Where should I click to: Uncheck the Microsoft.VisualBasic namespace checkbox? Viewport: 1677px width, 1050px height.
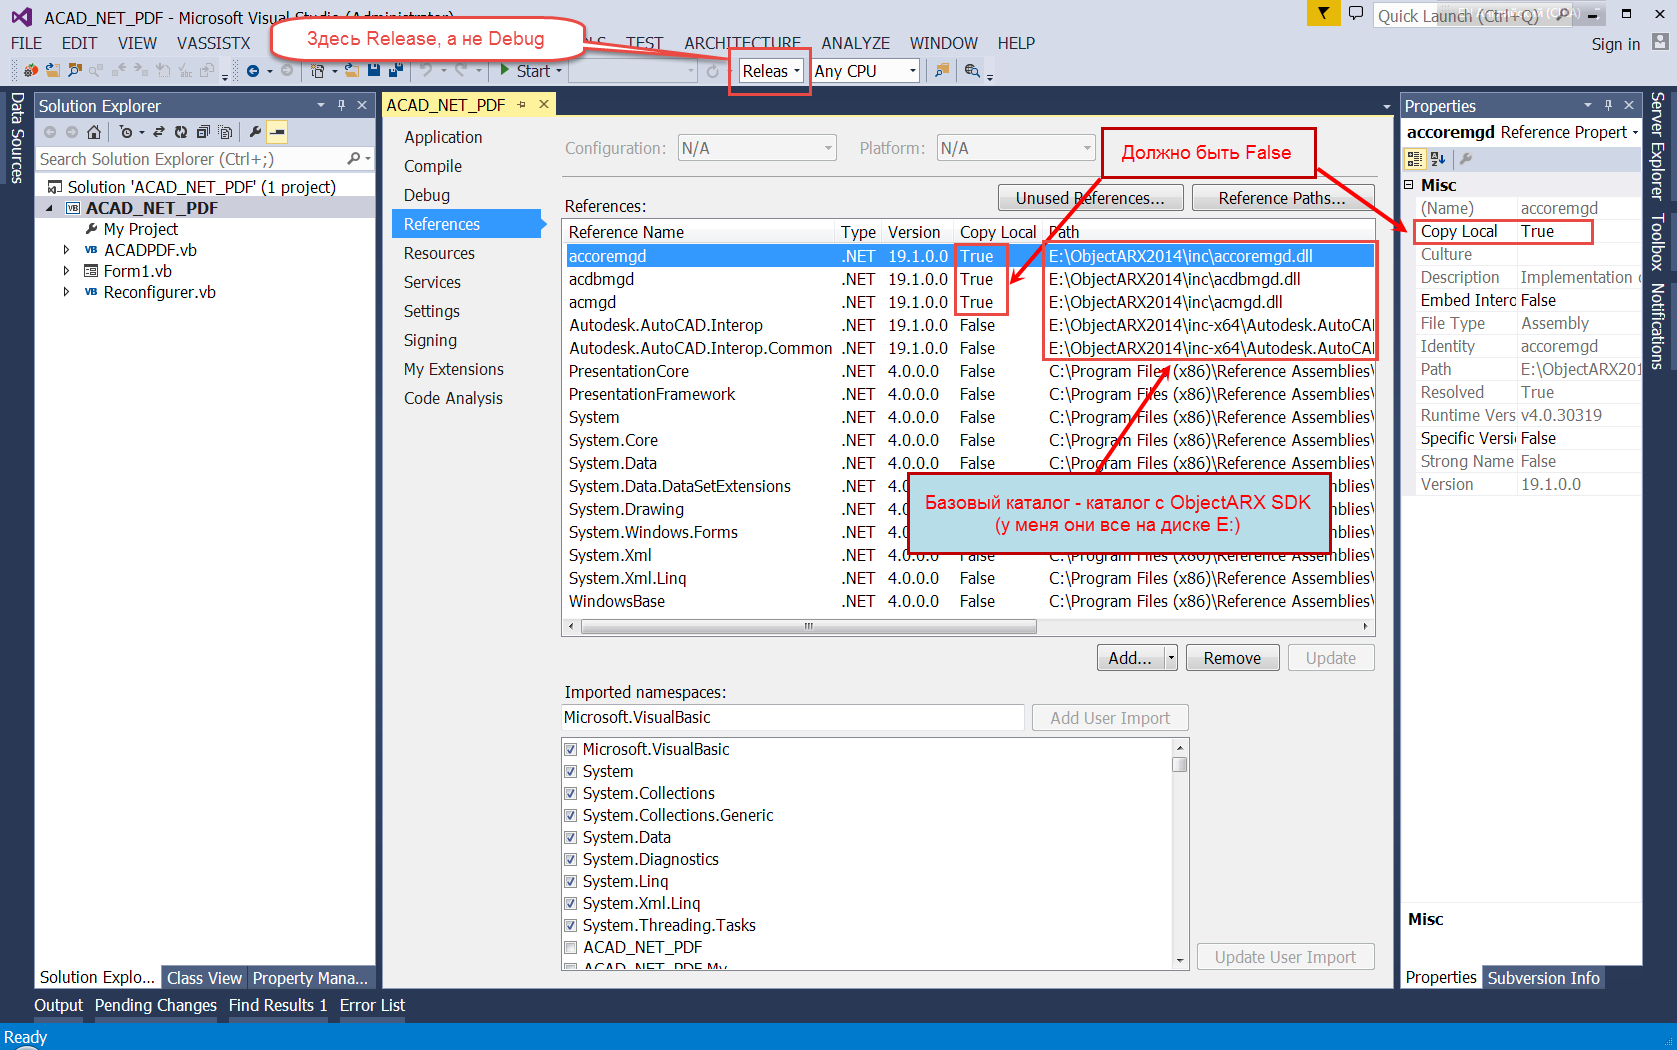pyautogui.click(x=570, y=749)
